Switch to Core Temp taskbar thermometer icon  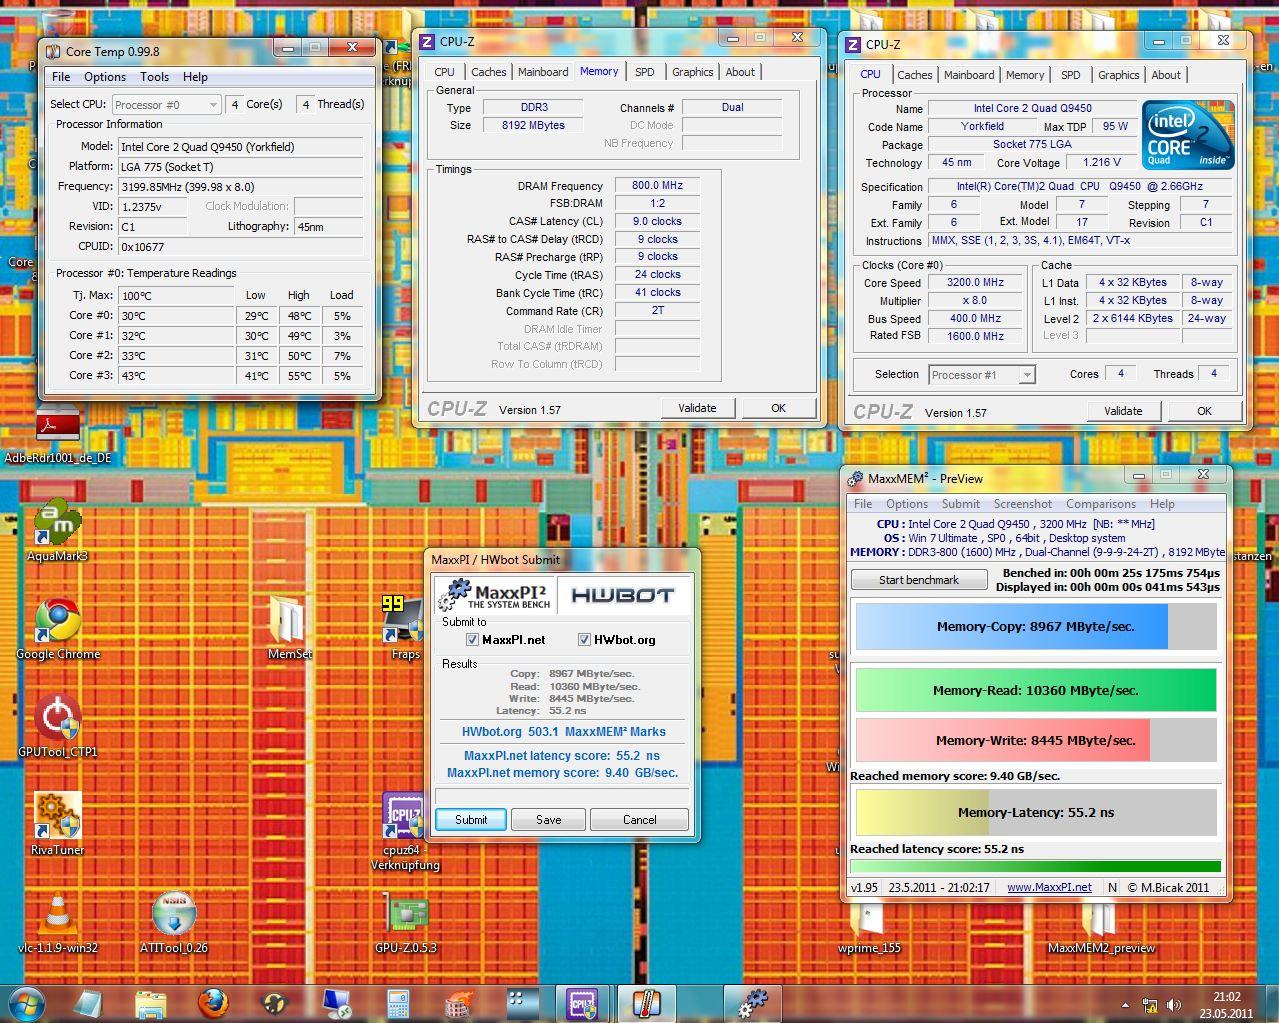click(645, 1003)
